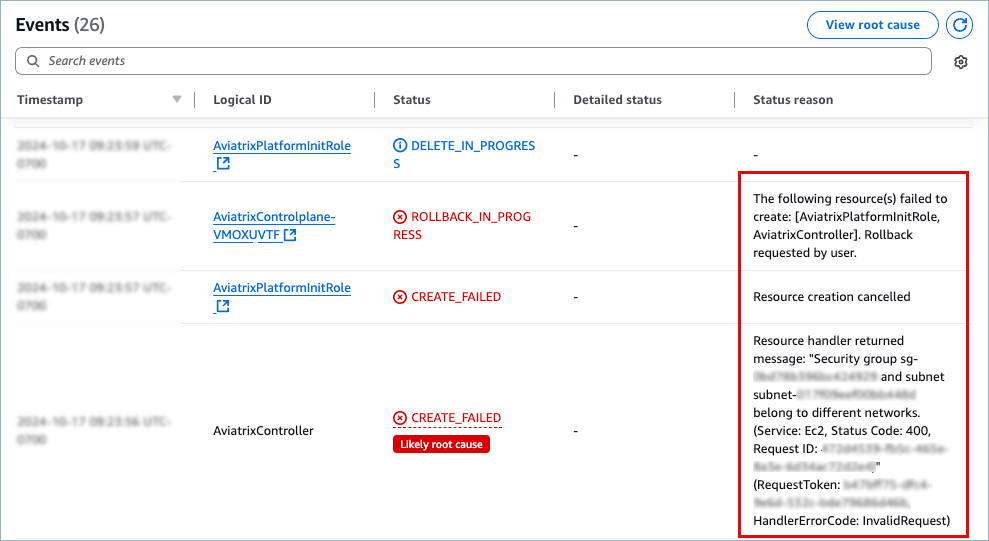The width and height of the screenshot is (989, 541).
Task: Click the Search events input field
Action: coord(473,61)
